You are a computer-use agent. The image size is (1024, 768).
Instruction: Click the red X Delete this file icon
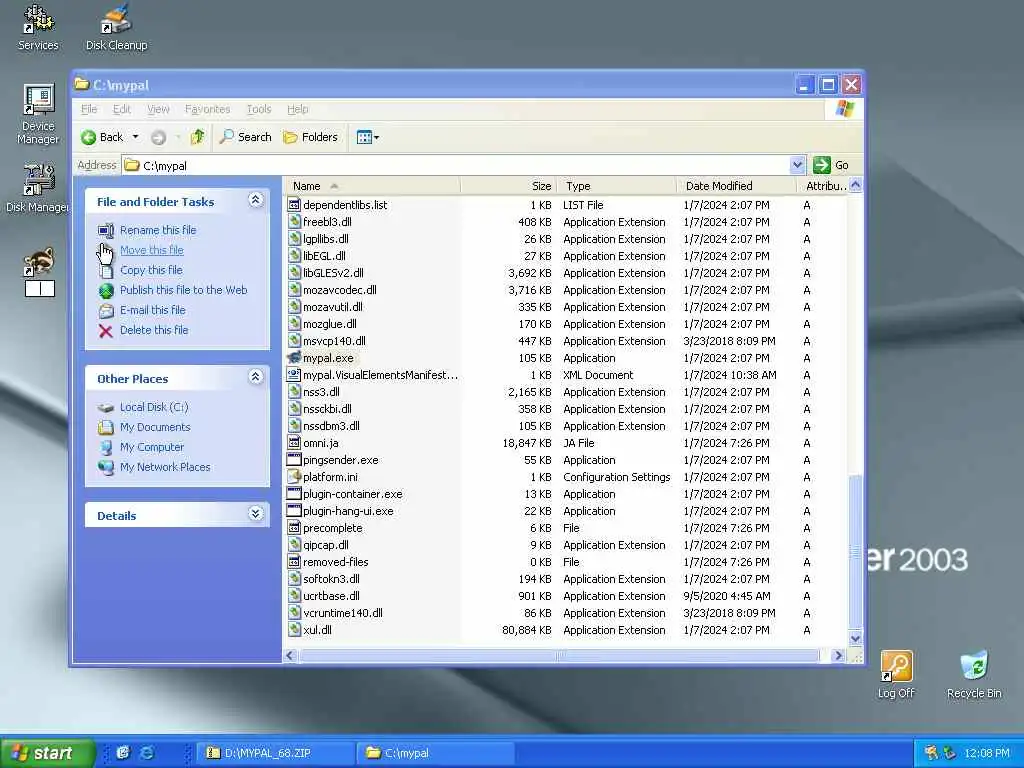[106, 330]
